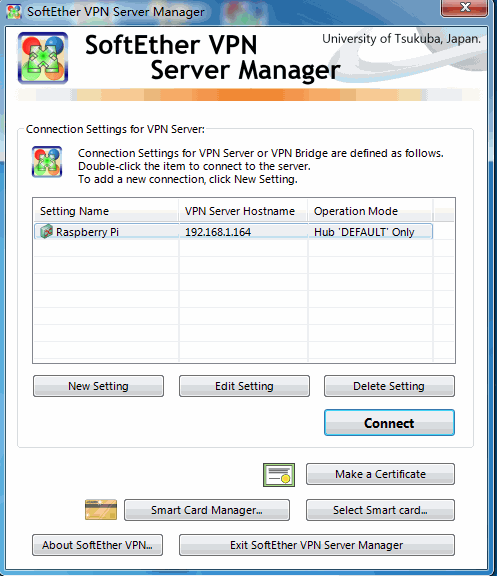Screen dimensions: 497x576
Task: Choose Select Smart card option
Action: tap(380, 510)
